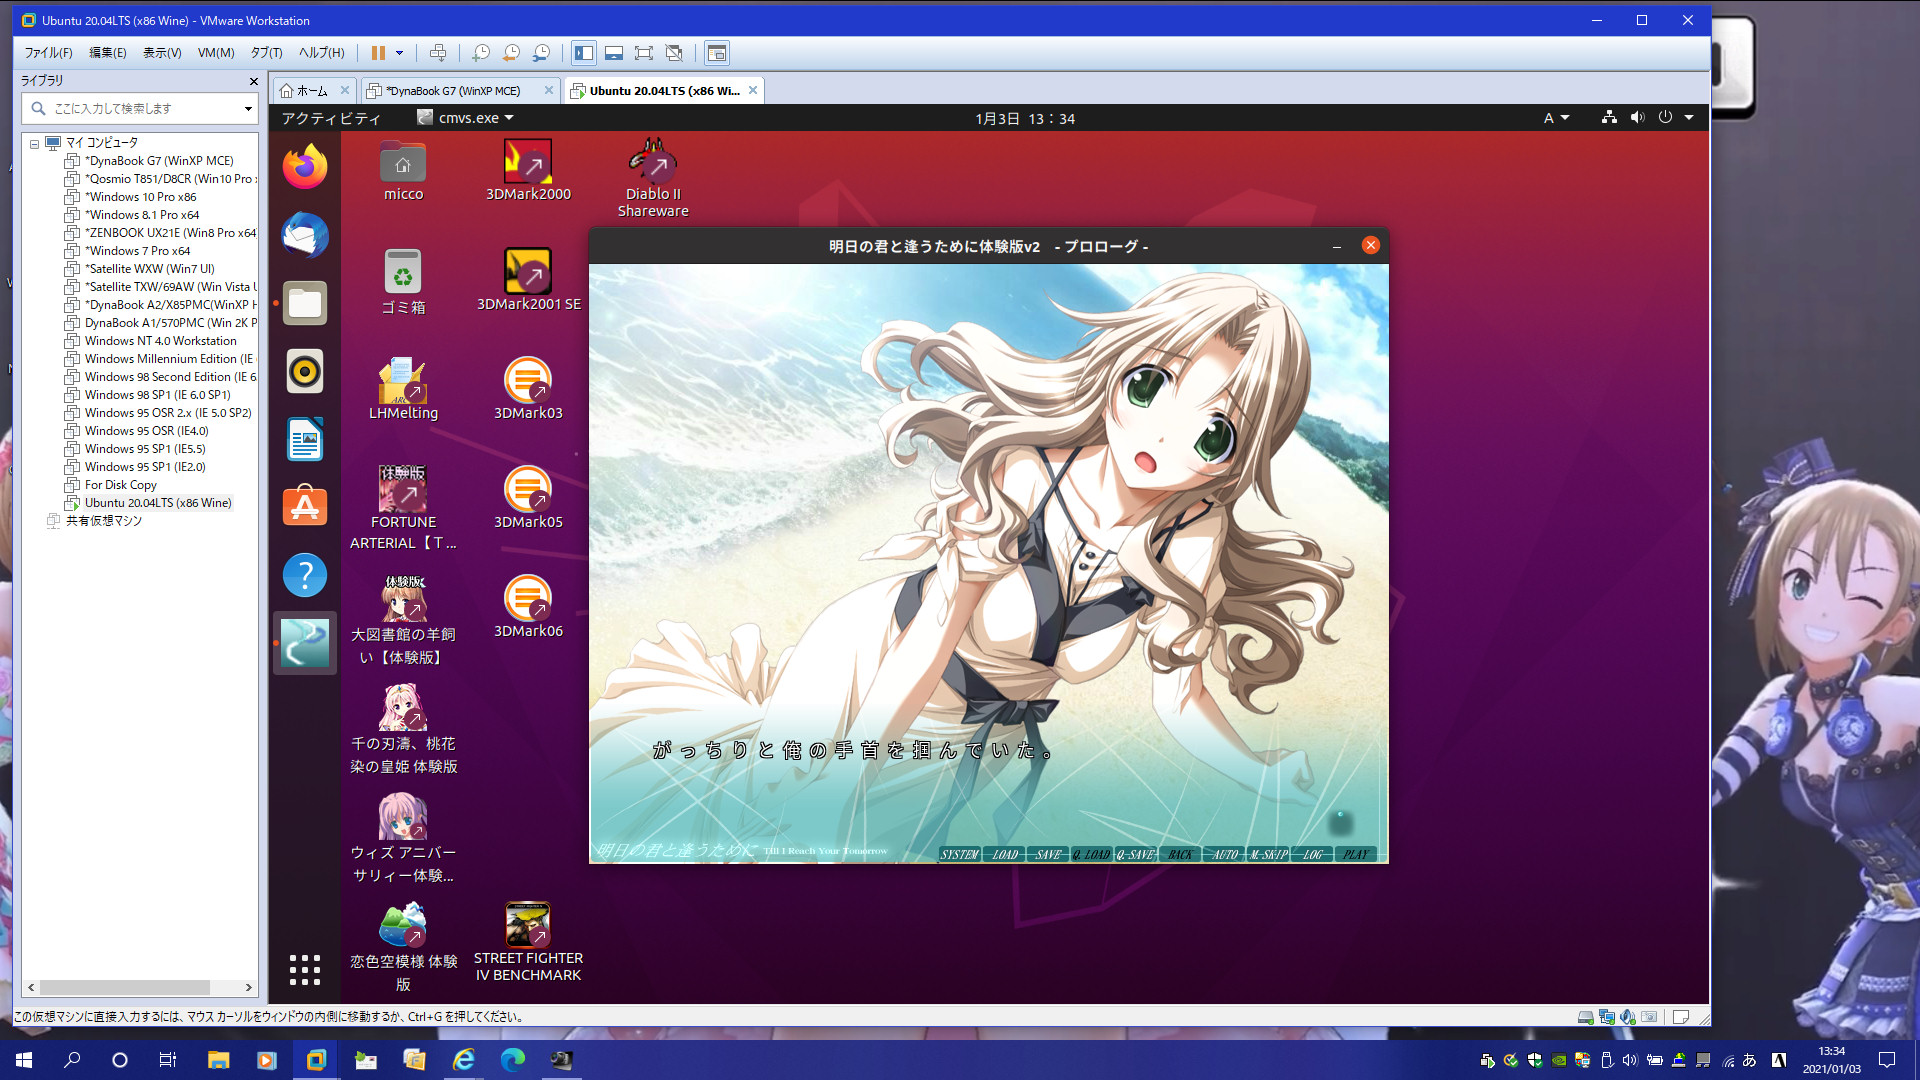The width and height of the screenshot is (1920, 1080).
Task: Launch Firefox from the Ubuntu dock
Action: pos(305,167)
